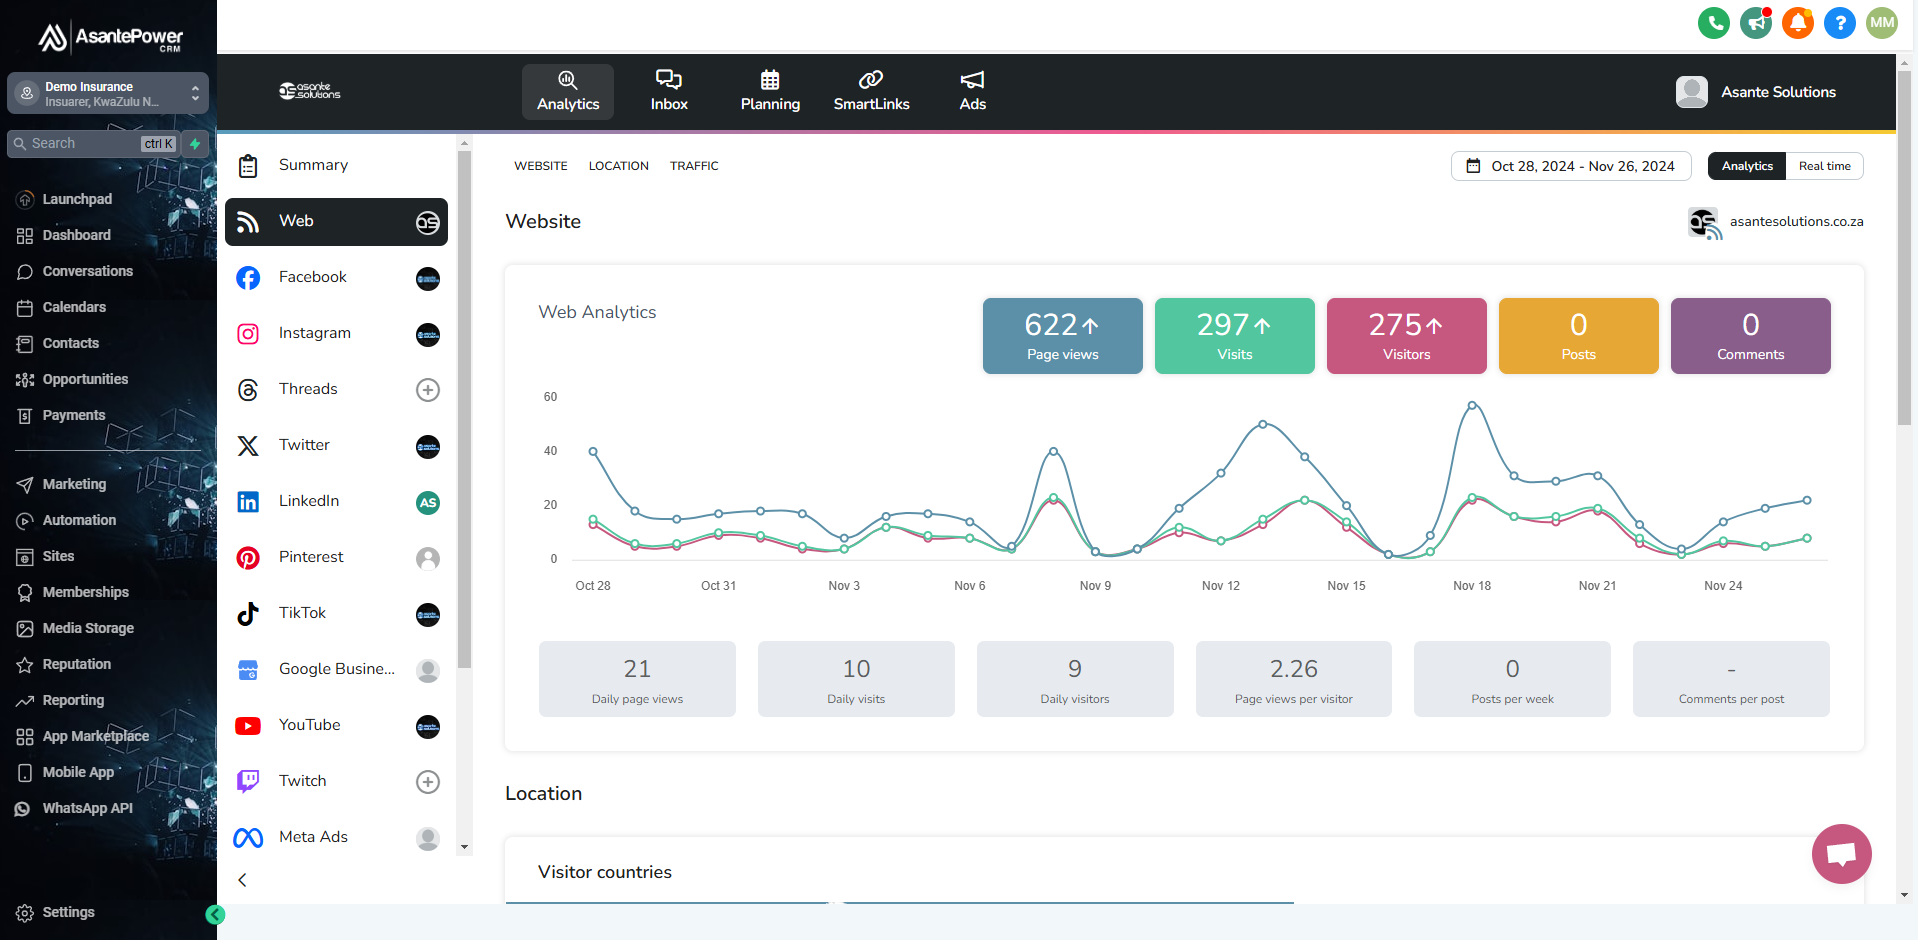Open the megaphone announcements icon

point(1755,23)
